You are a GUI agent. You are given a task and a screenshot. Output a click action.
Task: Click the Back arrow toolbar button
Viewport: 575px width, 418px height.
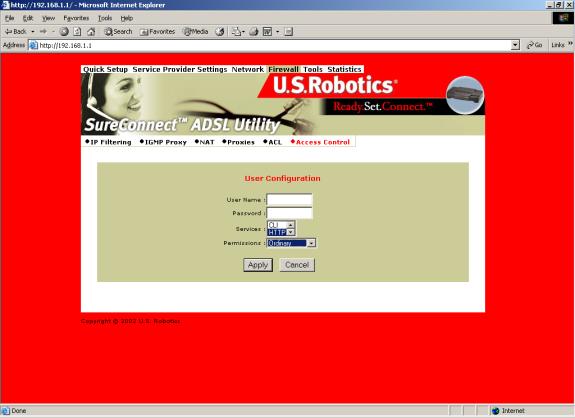pyautogui.click(x=16, y=32)
